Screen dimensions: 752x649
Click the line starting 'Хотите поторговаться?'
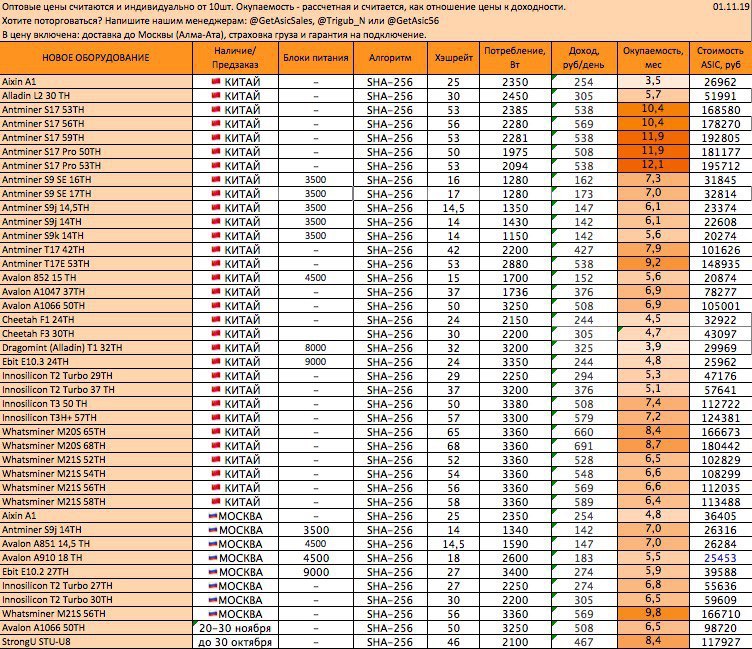tap(221, 21)
